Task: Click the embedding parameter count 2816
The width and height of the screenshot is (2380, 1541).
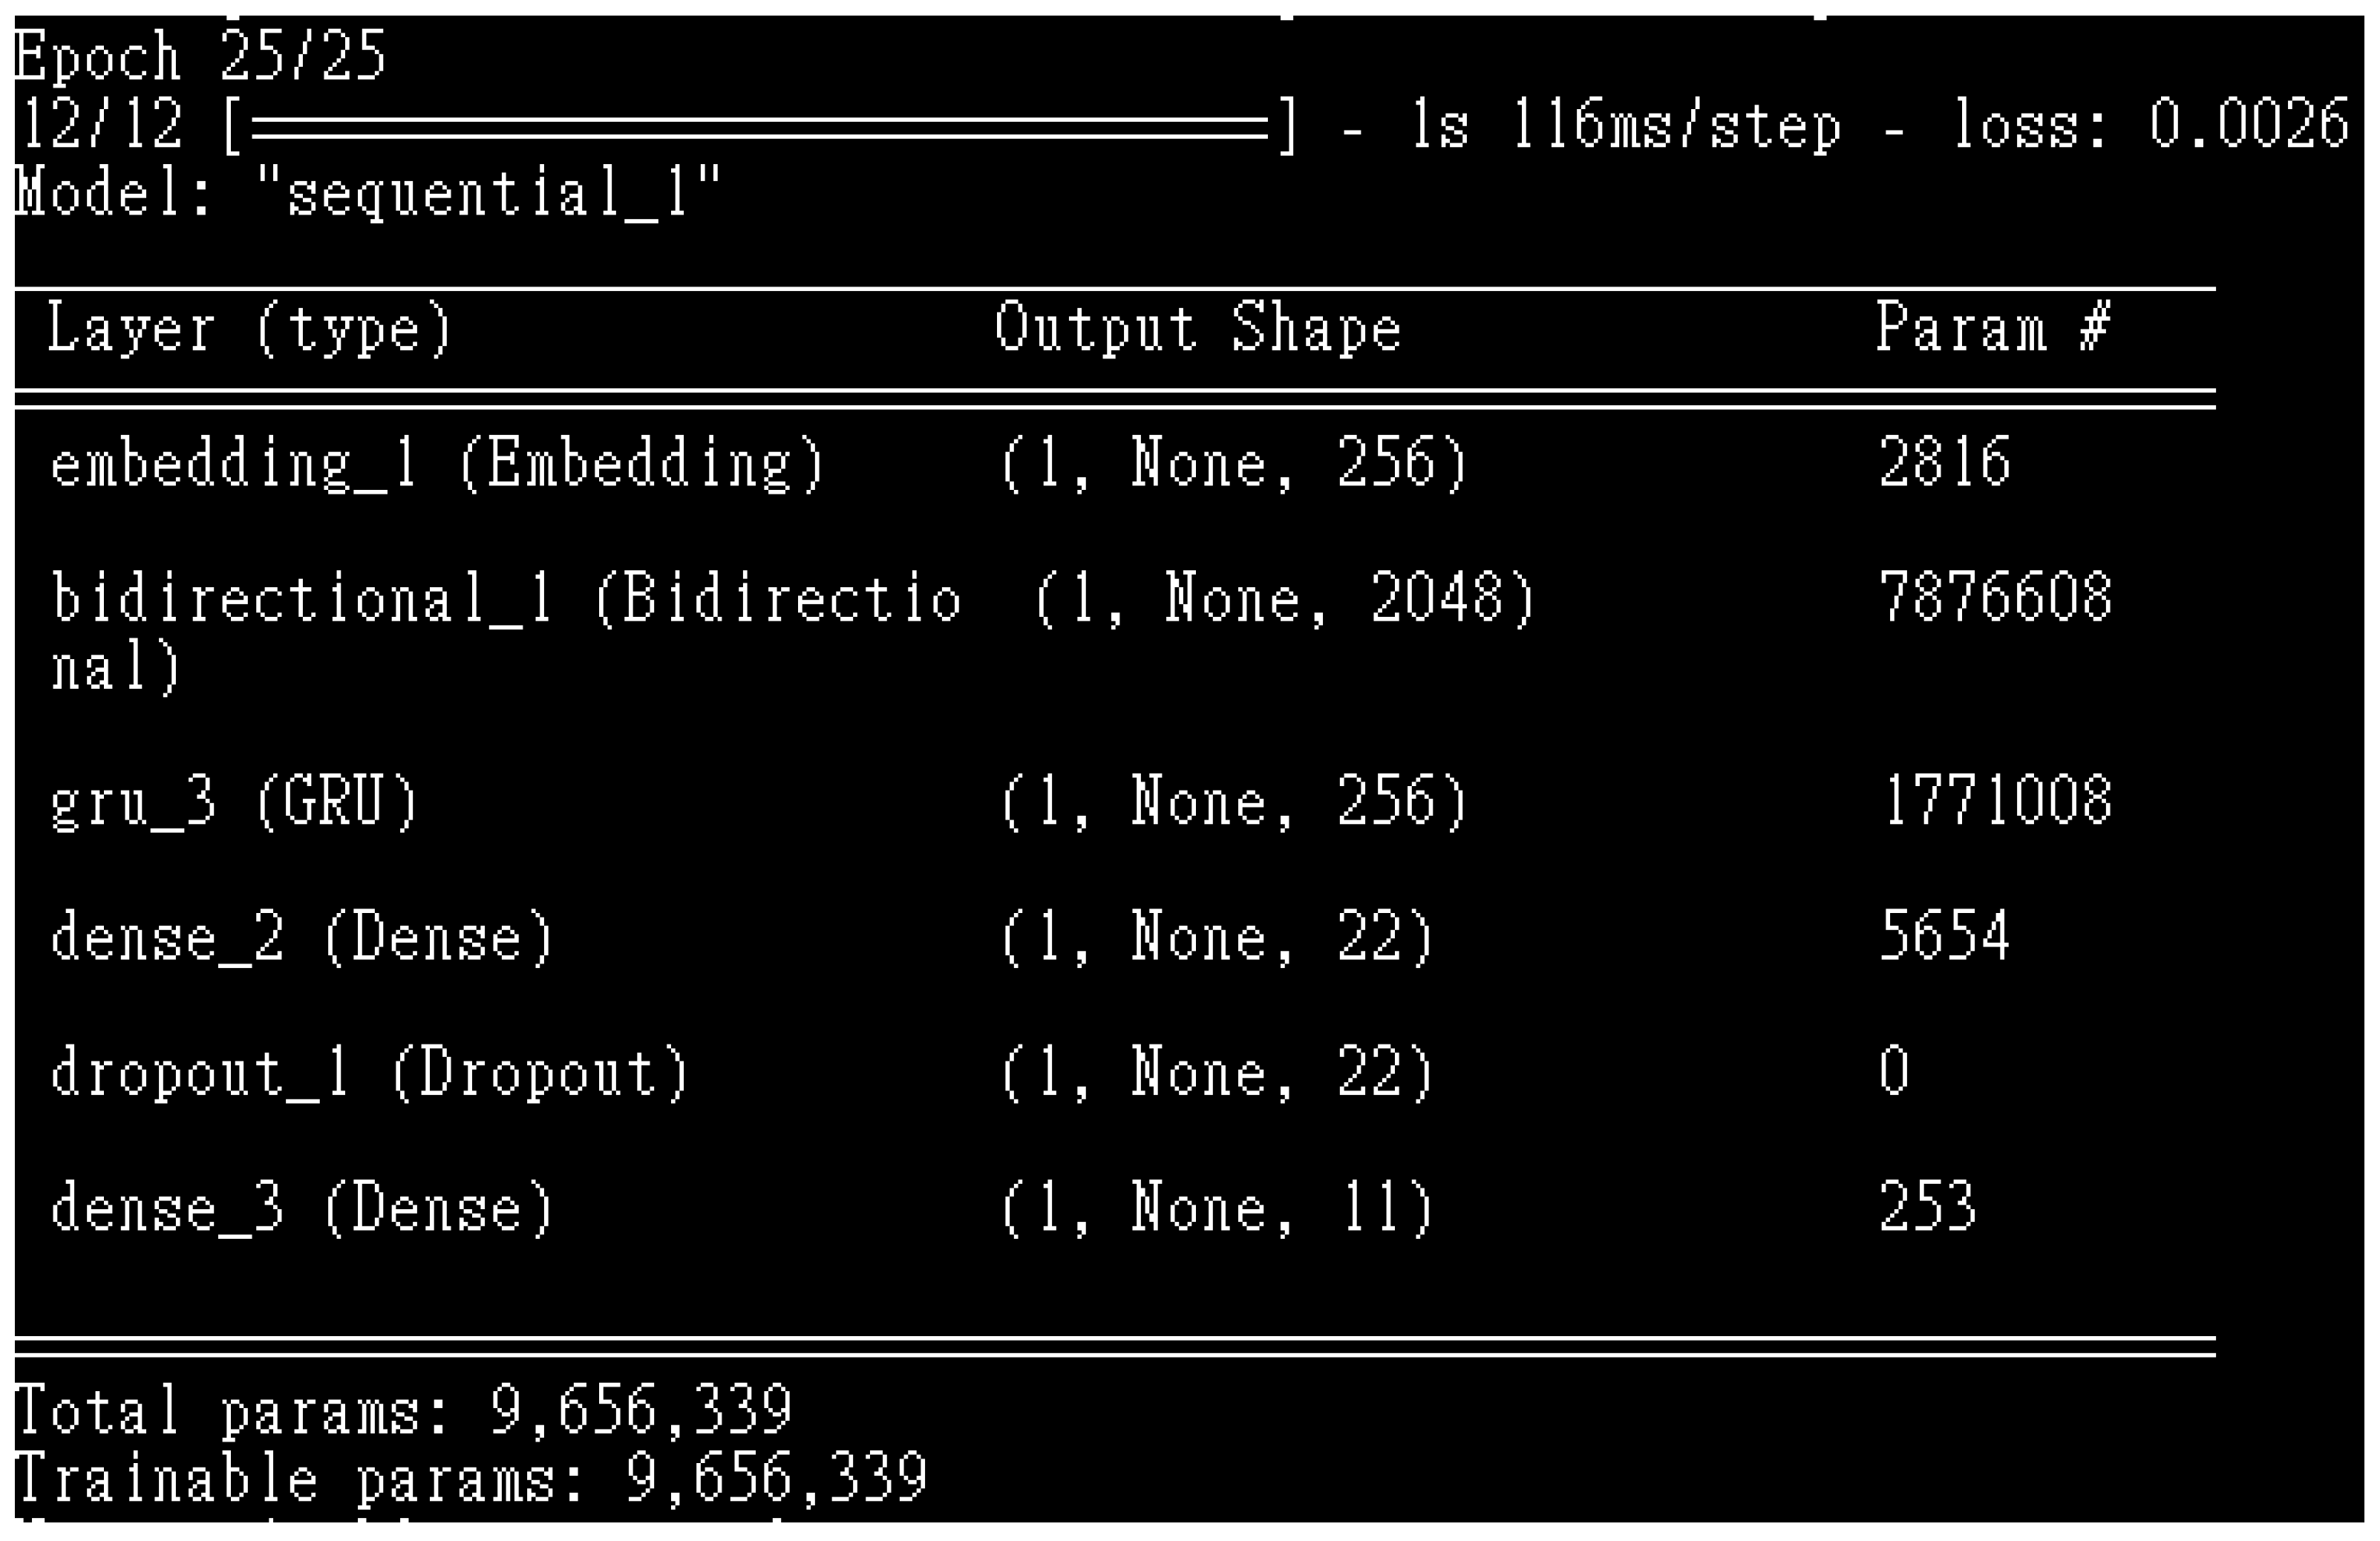Action: pyautogui.click(x=1944, y=462)
